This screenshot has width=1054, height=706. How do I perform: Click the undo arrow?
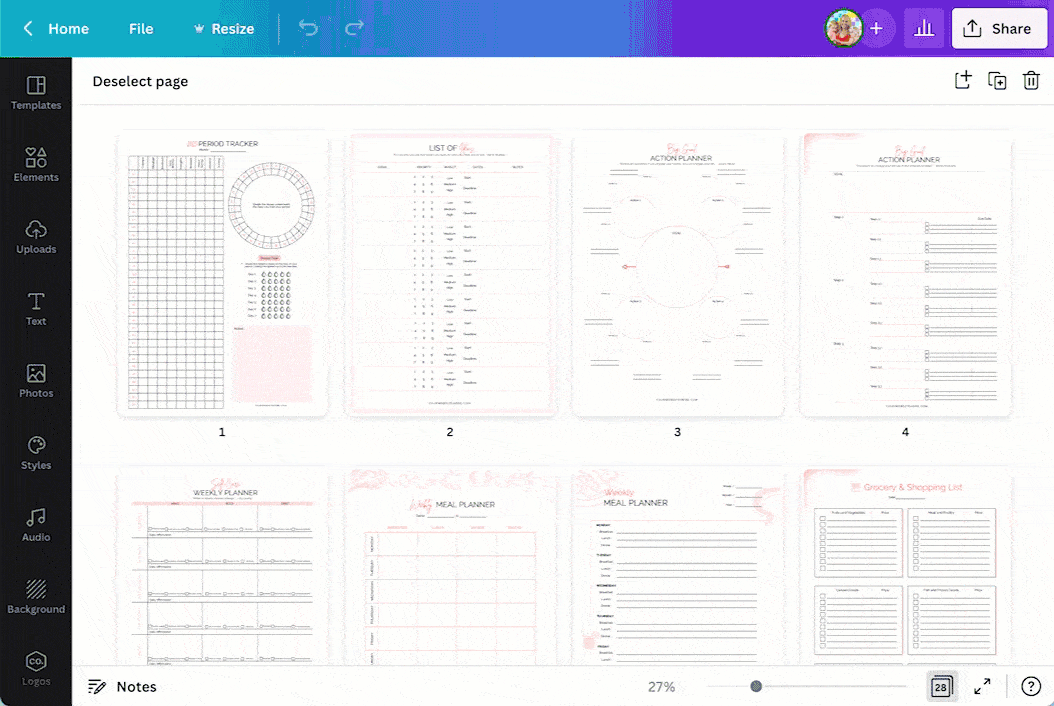(308, 28)
